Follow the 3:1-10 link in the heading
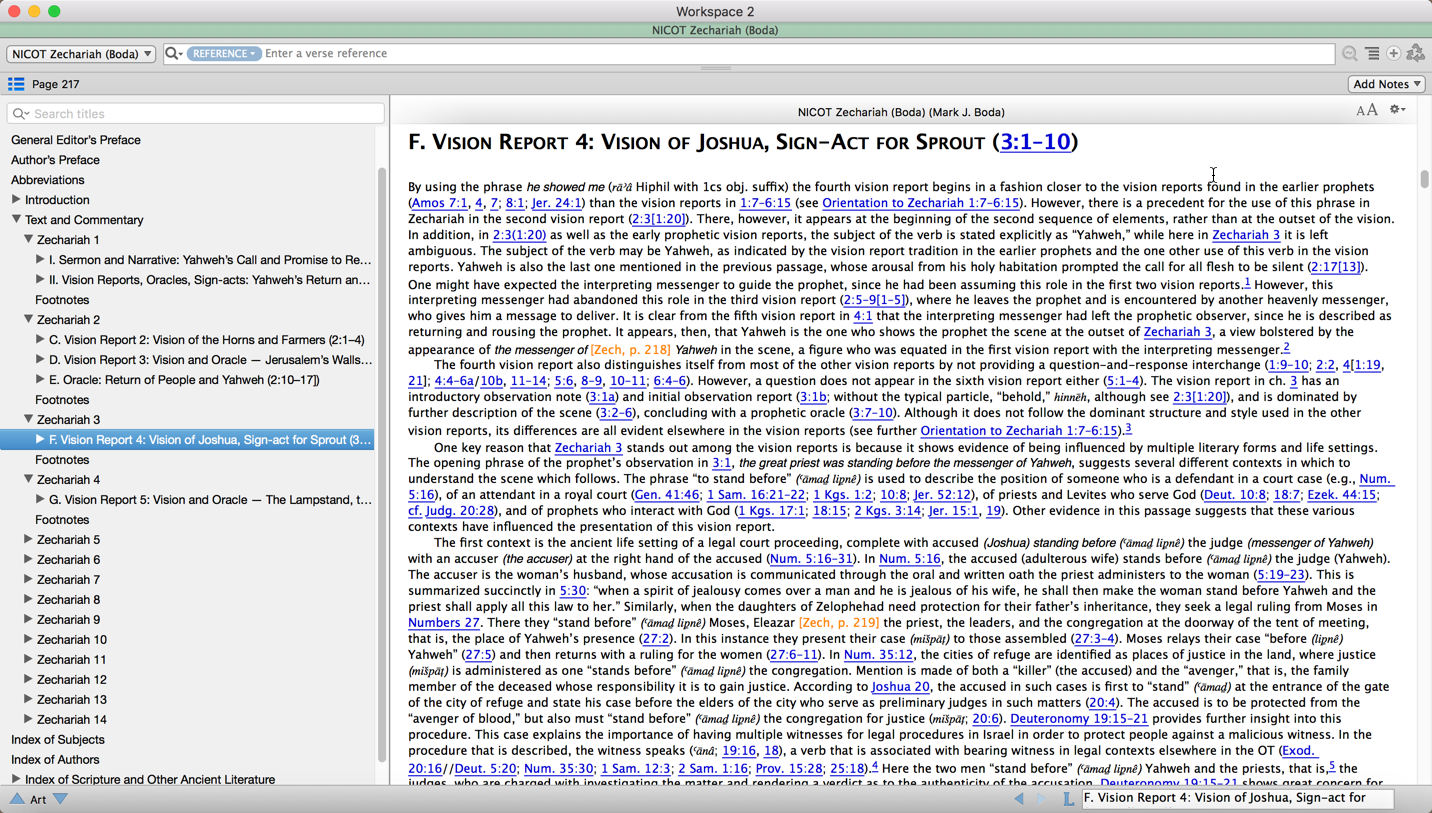The width and height of the screenshot is (1432, 813). point(1035,142)
